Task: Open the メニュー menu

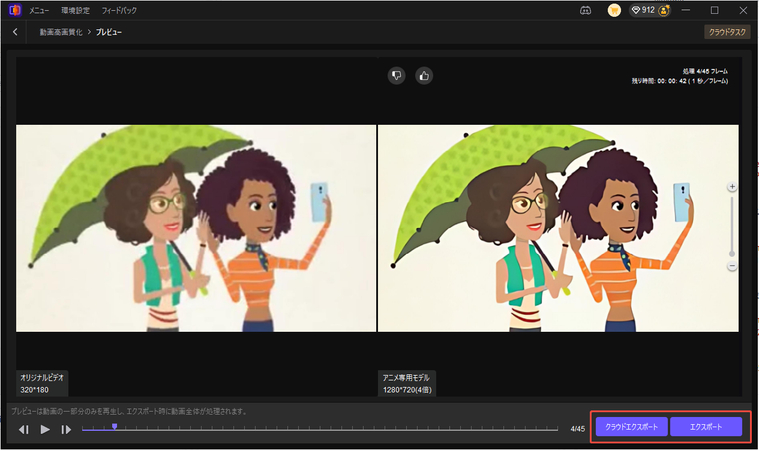Action: click(x=40, y=10)
